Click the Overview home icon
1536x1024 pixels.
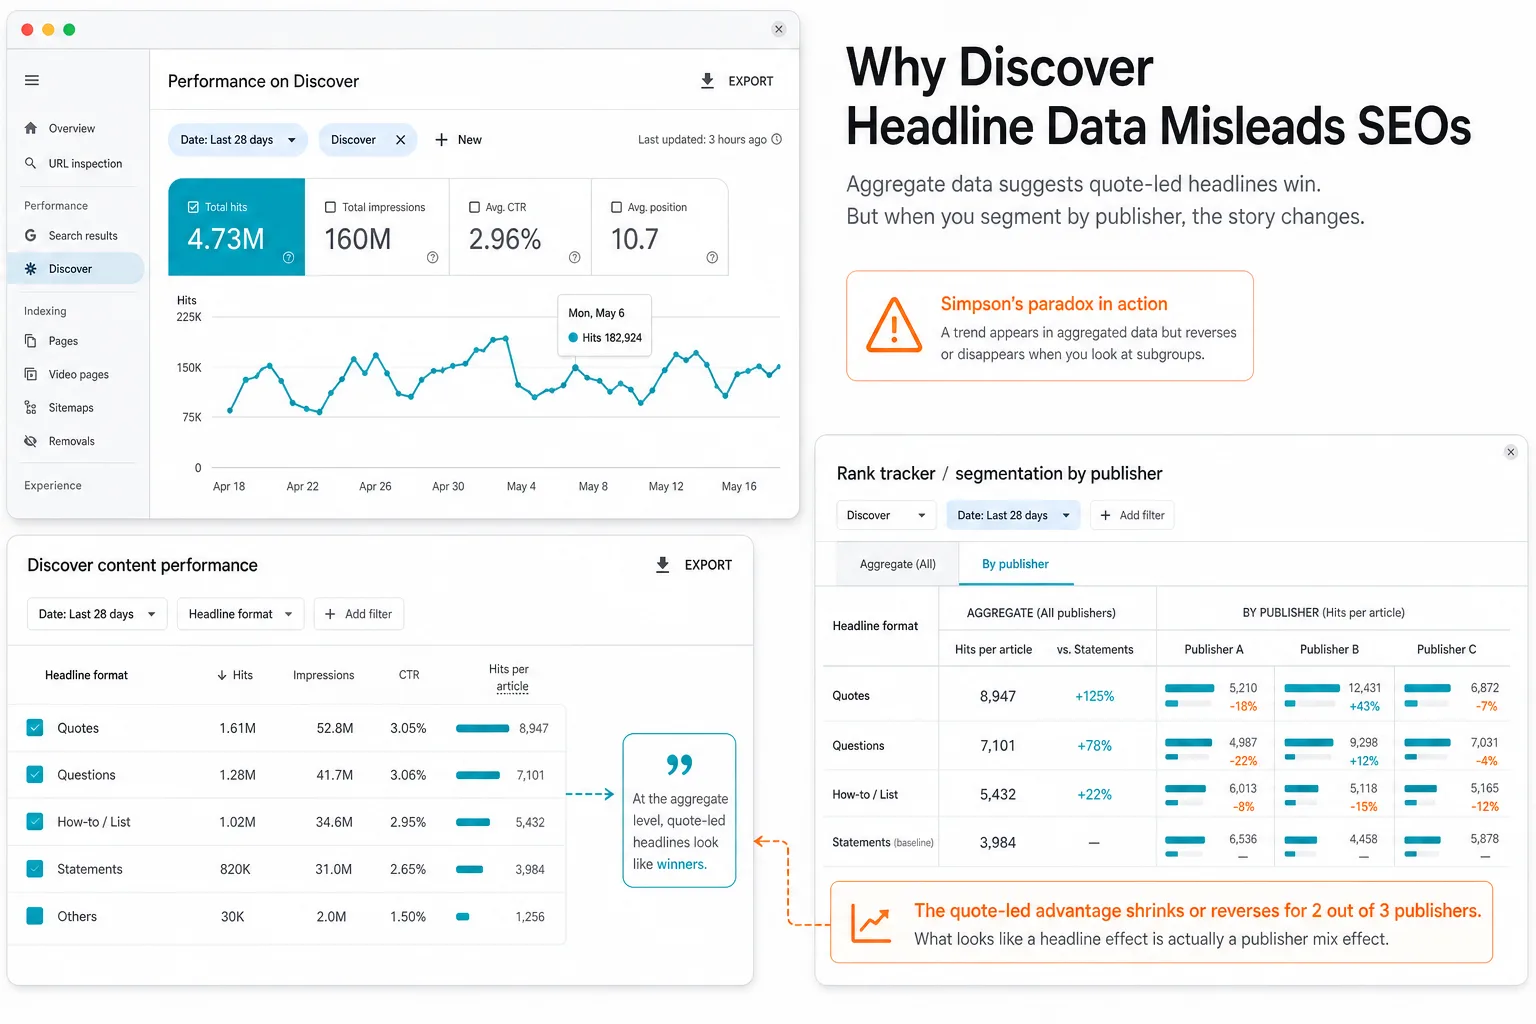31,128
